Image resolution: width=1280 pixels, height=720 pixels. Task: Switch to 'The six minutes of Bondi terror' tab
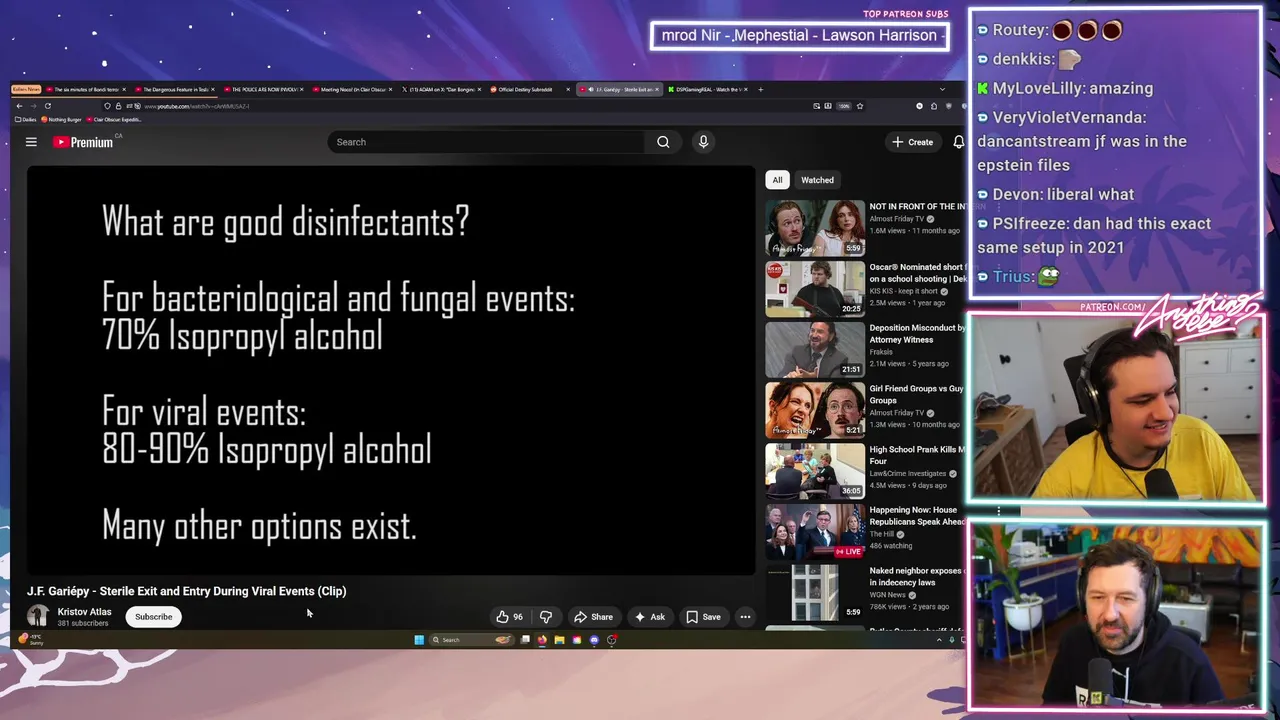(x=85, y=90)
